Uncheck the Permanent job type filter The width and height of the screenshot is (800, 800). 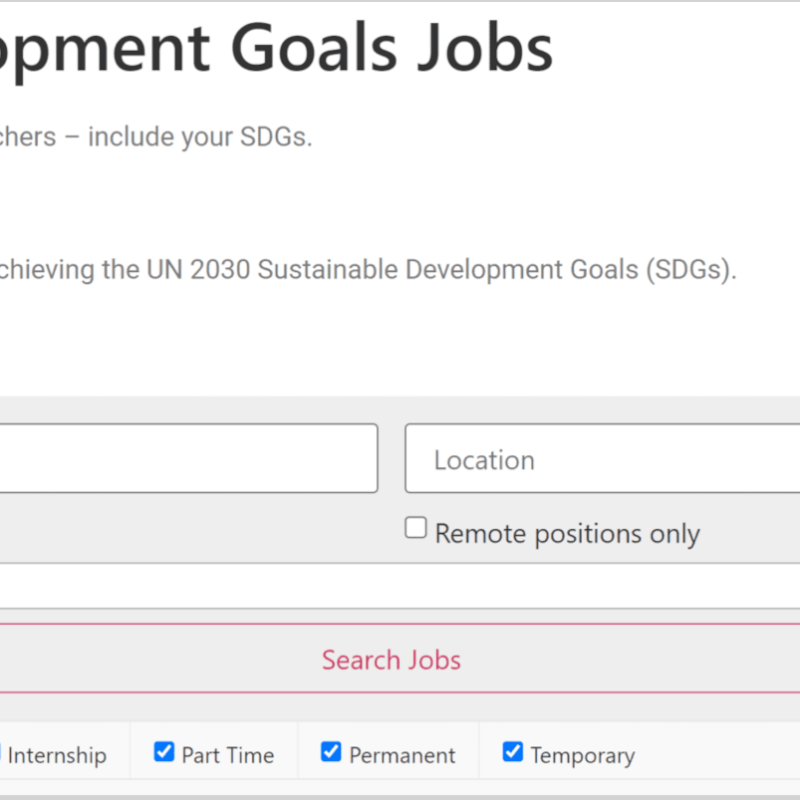(330, 751)
